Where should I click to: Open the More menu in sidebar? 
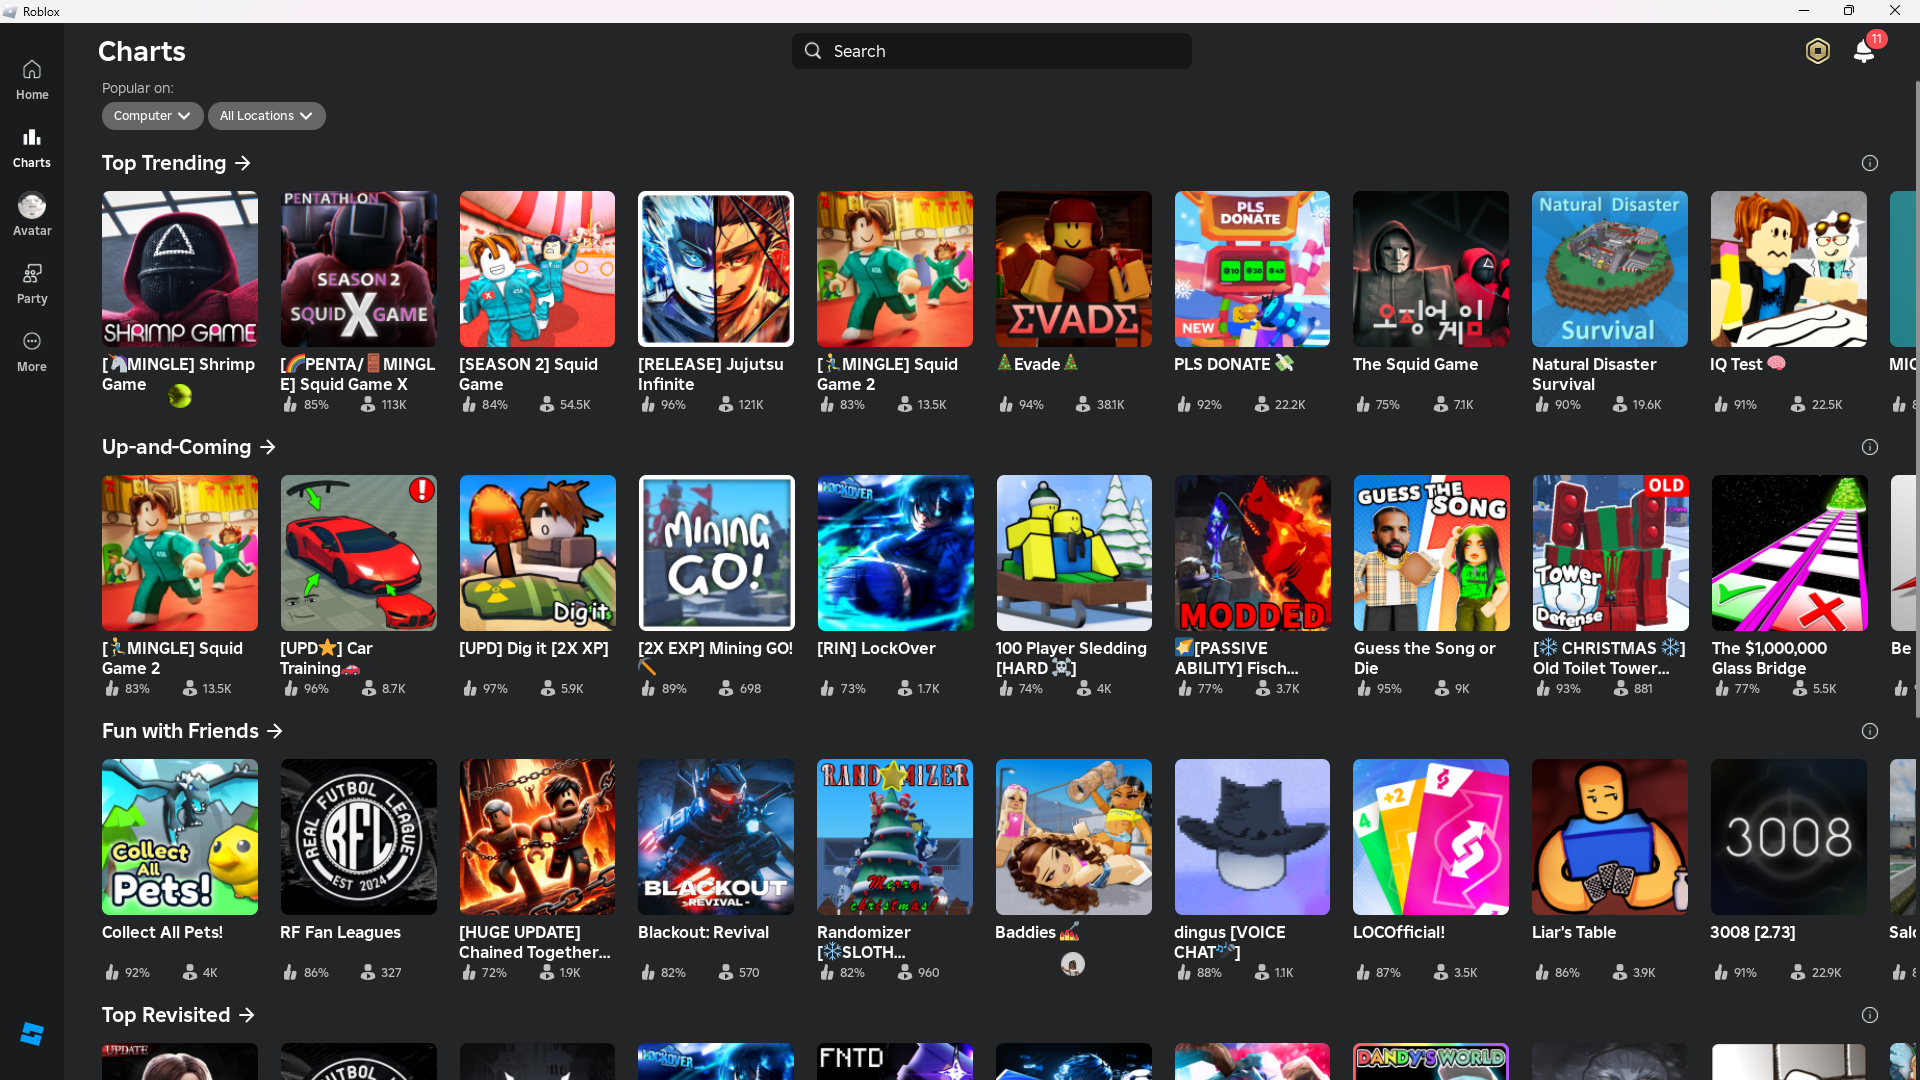coord(32,351)
